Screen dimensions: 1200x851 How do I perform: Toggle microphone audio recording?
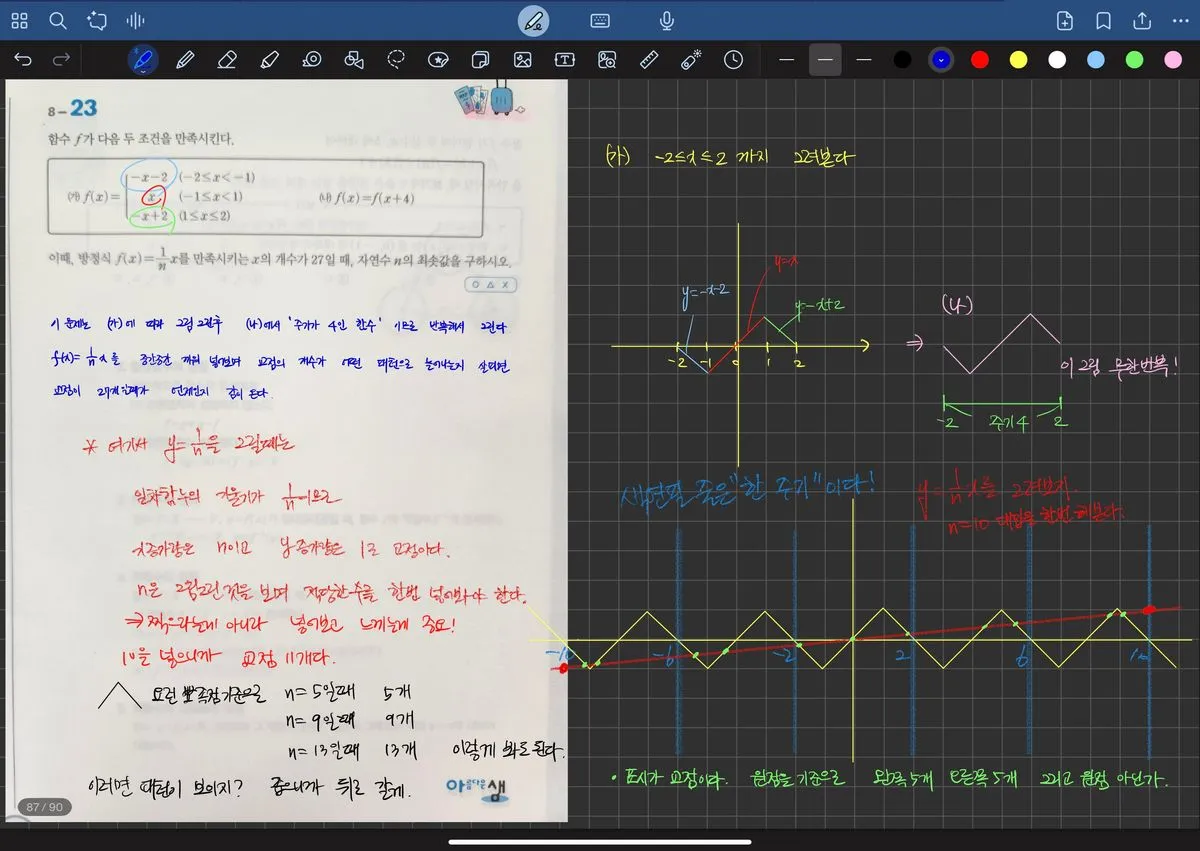click(x=666, y=21)
